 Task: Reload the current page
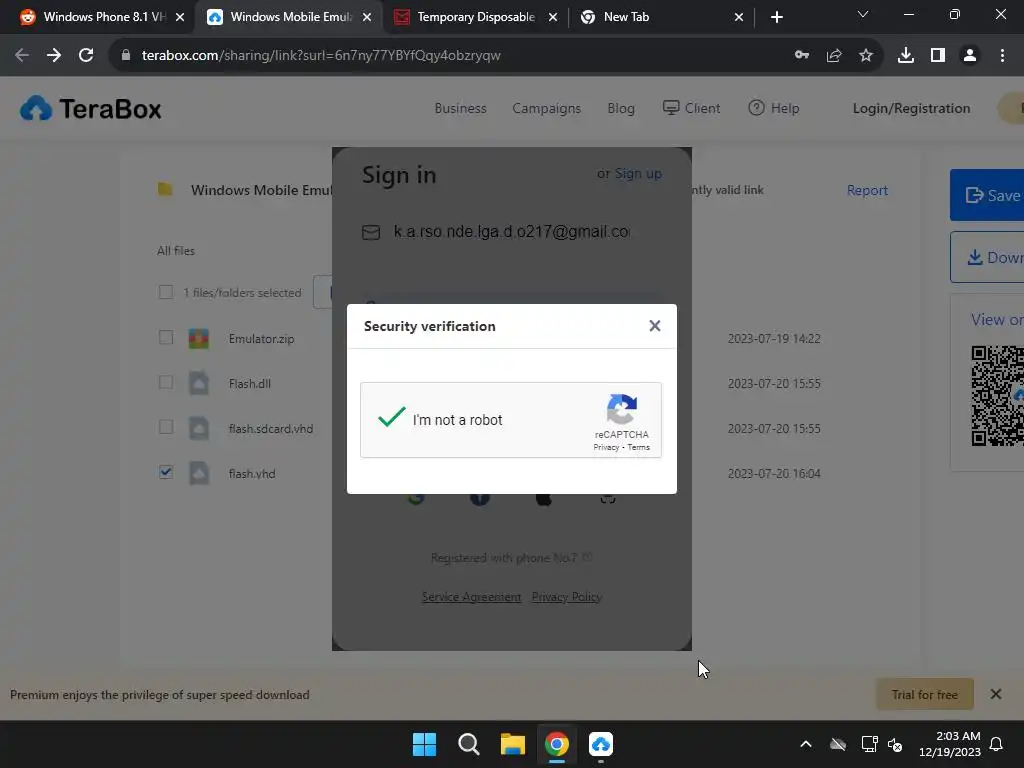point(86,56)
